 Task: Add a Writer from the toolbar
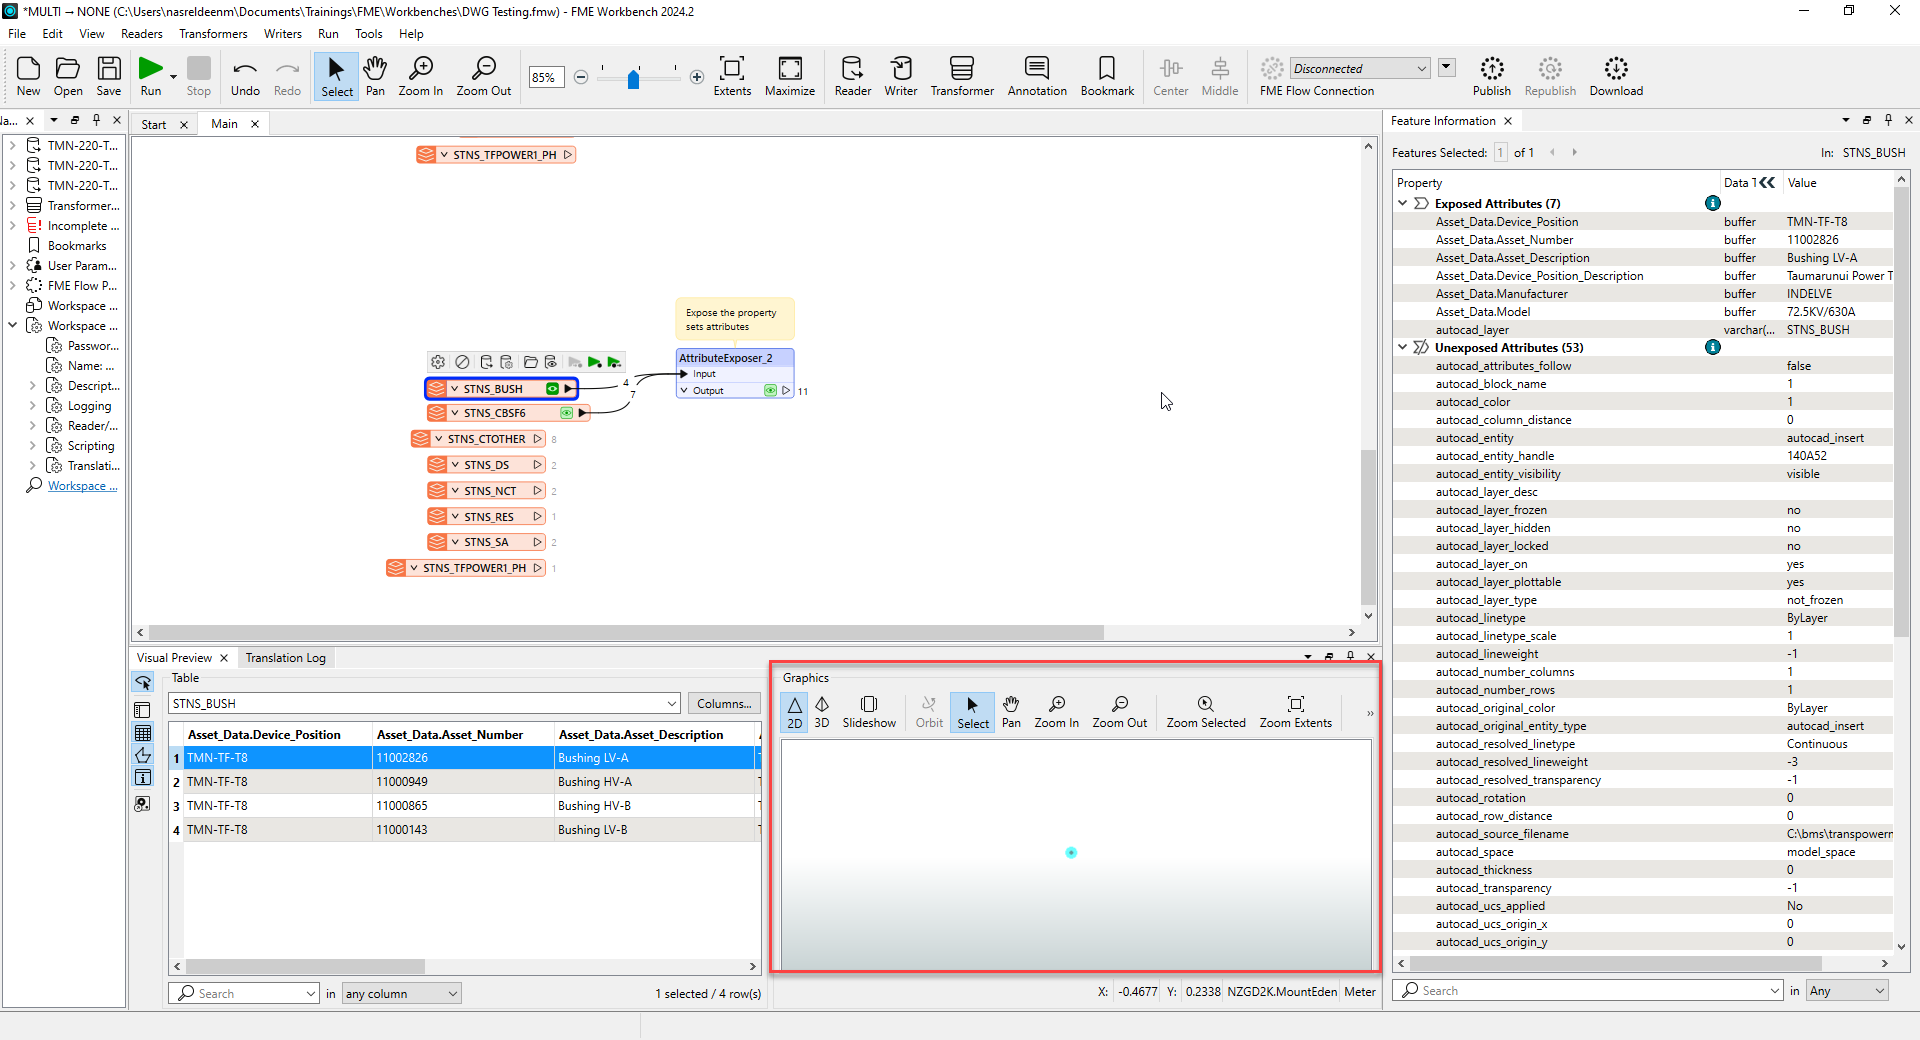pyautogui.click(x=901, y=76)
